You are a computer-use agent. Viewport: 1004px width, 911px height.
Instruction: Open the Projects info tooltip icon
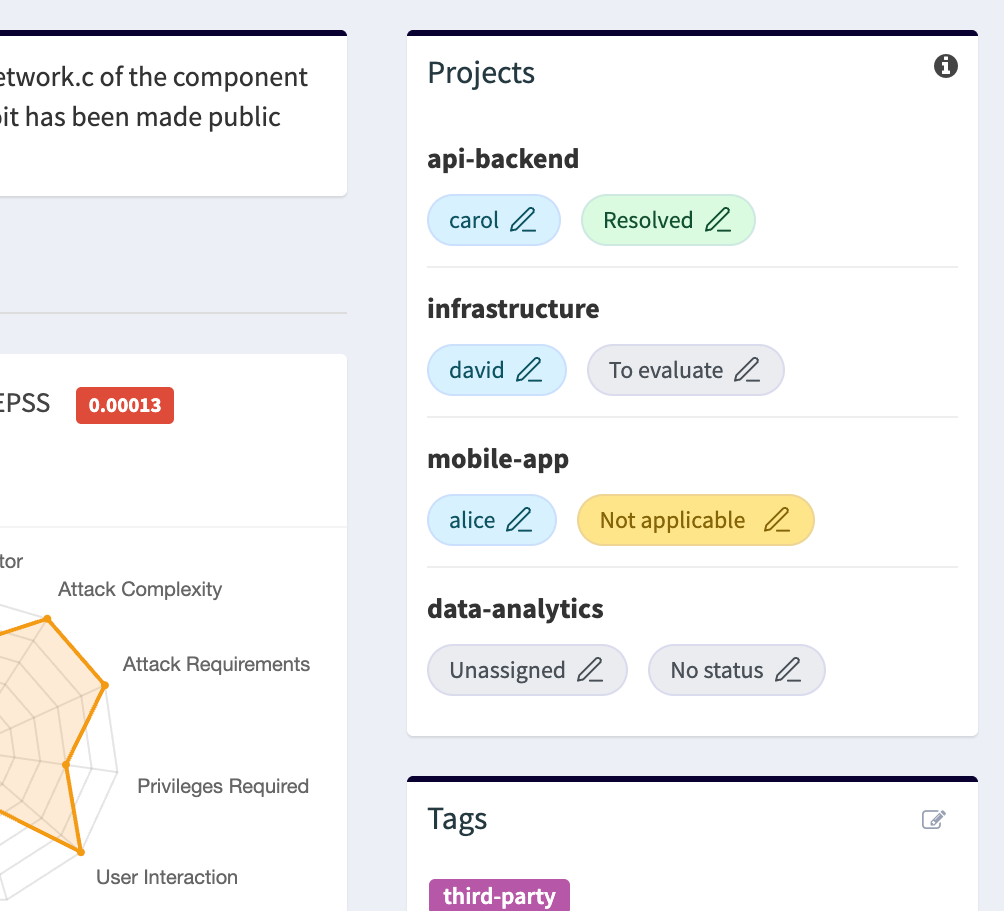pyautogui.click(x=945, y=66)
